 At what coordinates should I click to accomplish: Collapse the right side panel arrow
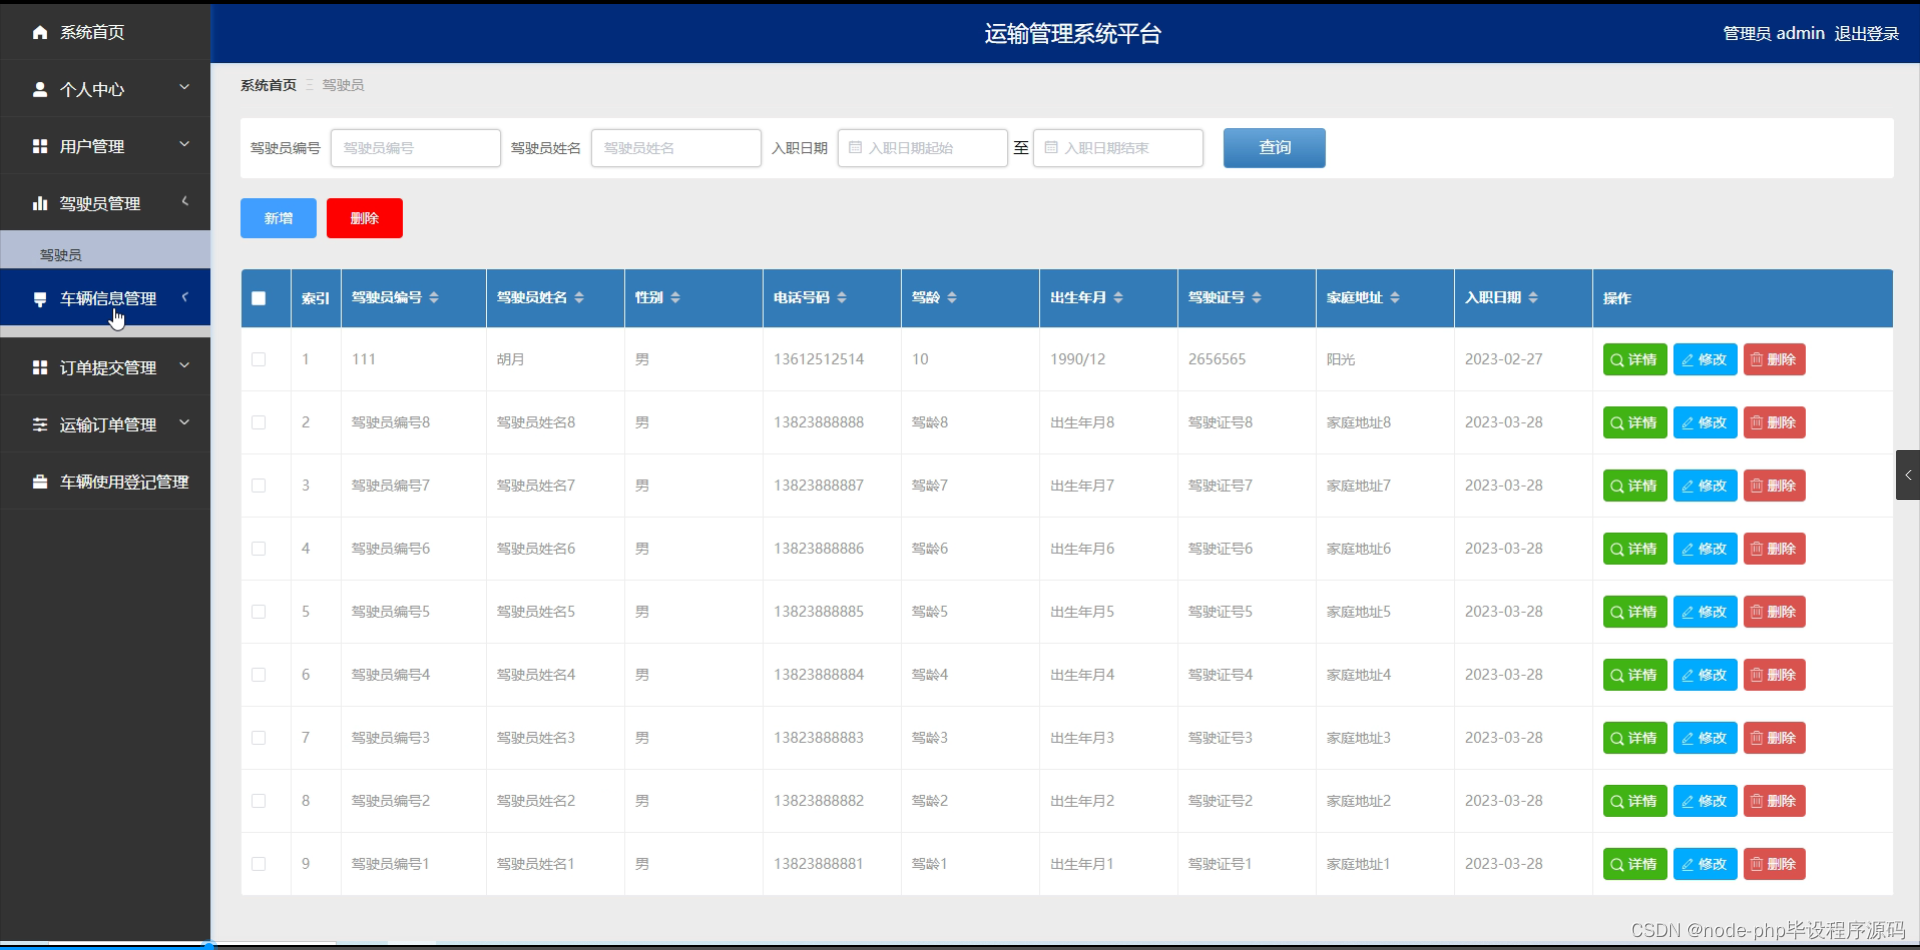(1908, 475)
